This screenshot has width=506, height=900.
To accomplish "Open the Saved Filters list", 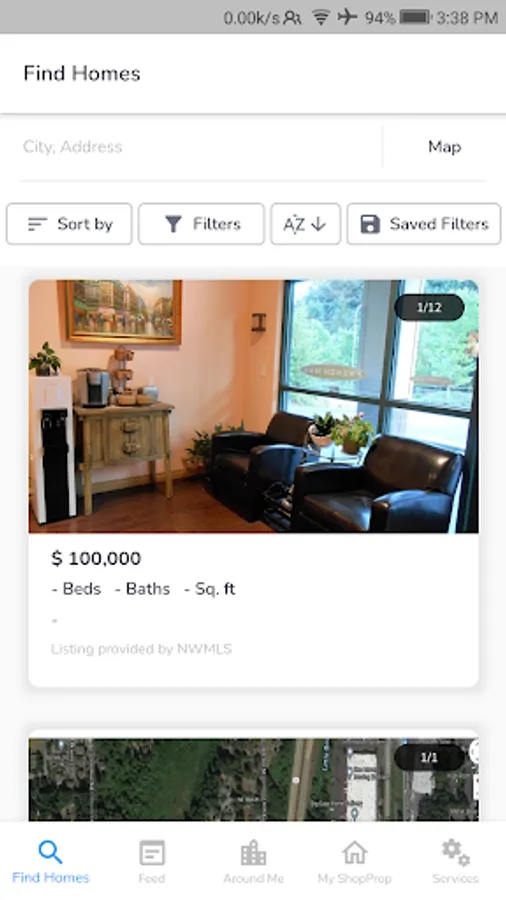I will [x=423, y=224].
